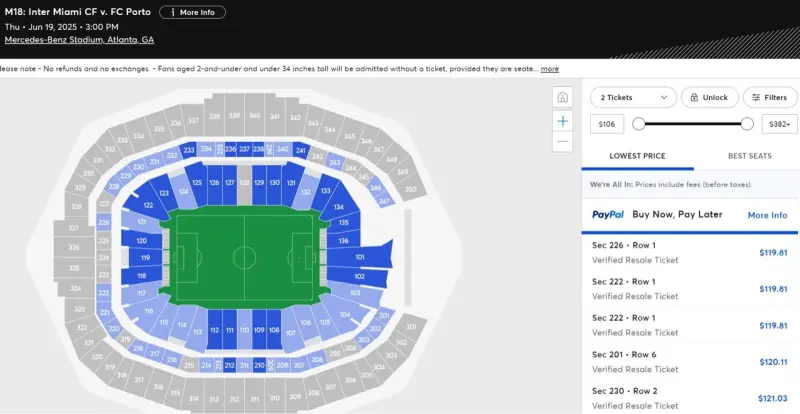This screenshot has height=414, width=800.
Task: Click the lock icon on Unlock
Action: 694,98
